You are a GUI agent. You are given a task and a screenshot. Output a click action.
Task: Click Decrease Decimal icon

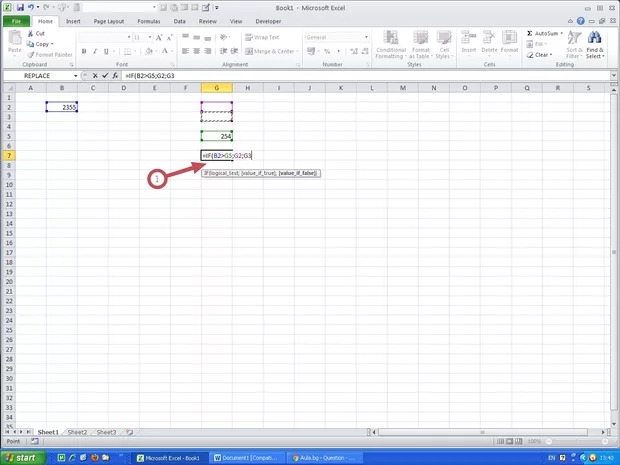tap(365, 51)
